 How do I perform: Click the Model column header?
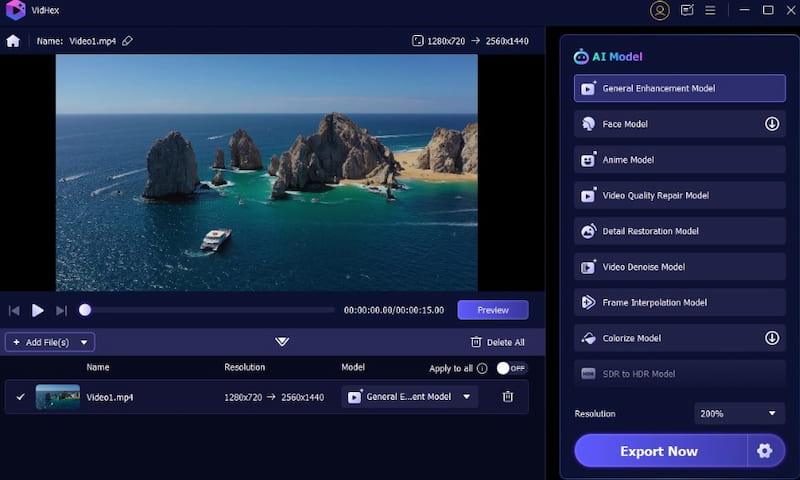tap(353, 367)
